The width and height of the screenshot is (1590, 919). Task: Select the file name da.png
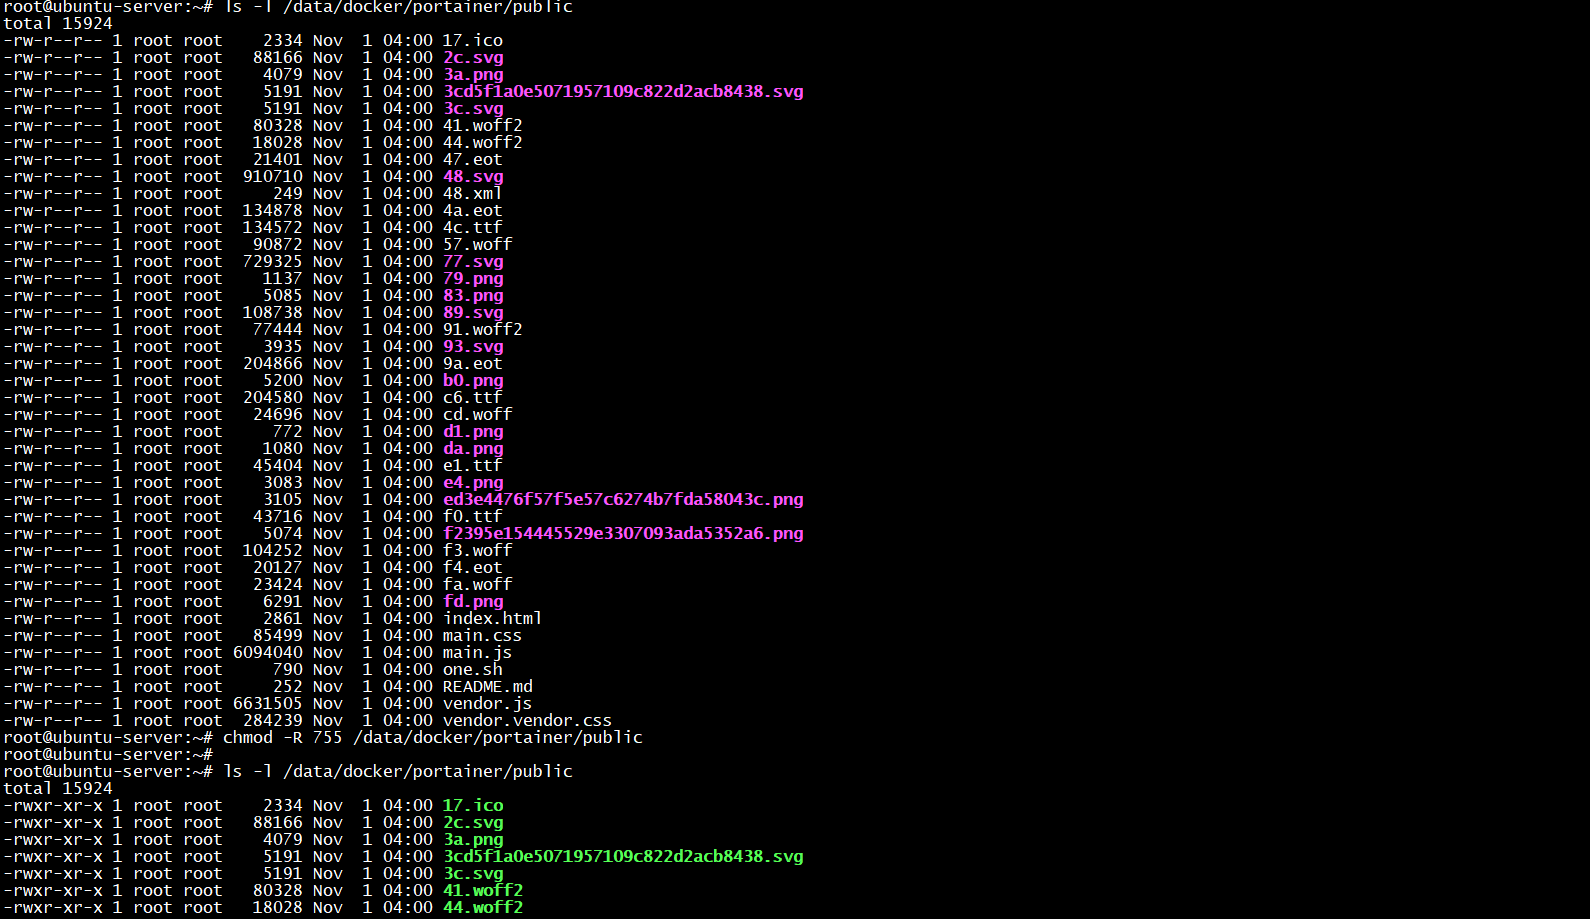click(473, 448)
